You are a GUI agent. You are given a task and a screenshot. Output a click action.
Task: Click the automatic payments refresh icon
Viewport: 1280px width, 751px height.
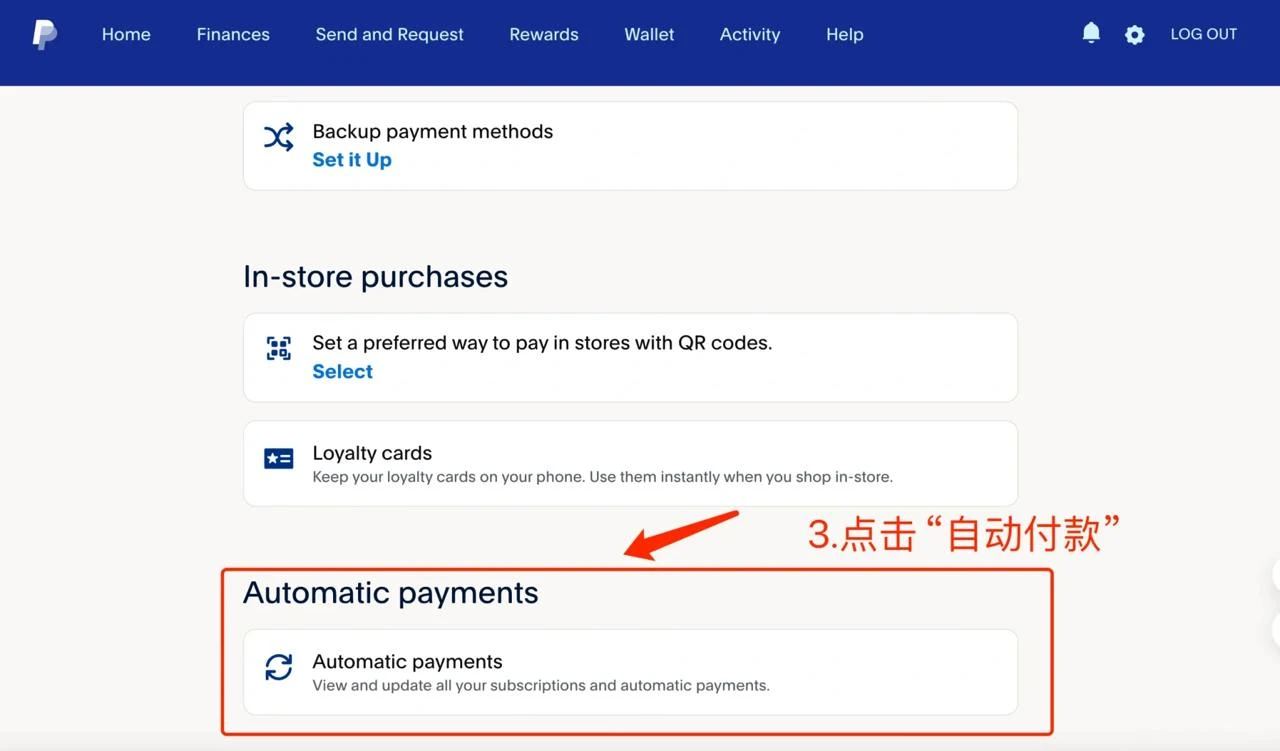[278, 667]
